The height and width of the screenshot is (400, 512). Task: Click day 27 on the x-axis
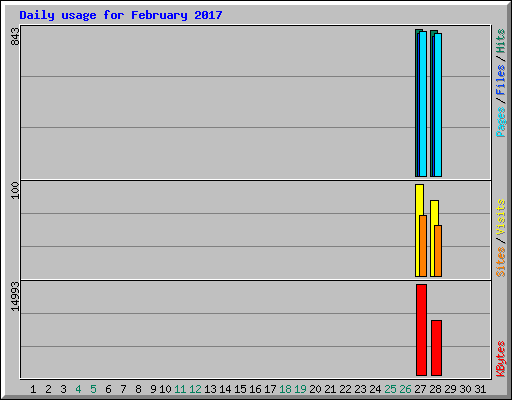pos(420,389)
